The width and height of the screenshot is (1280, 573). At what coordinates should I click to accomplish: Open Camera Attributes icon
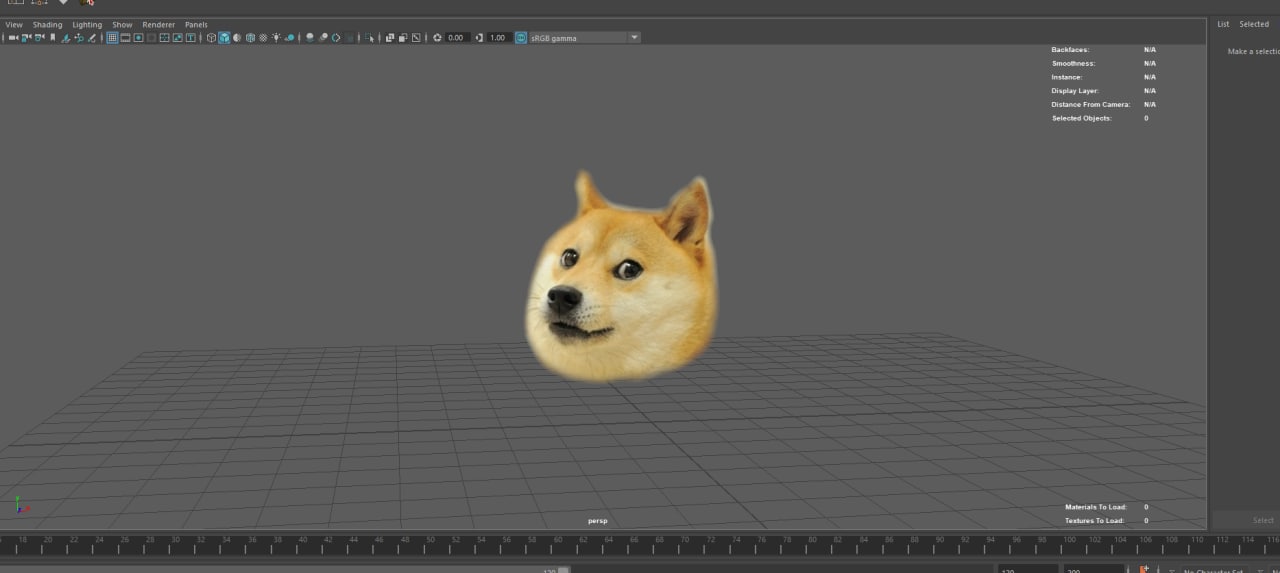(39, 37)
